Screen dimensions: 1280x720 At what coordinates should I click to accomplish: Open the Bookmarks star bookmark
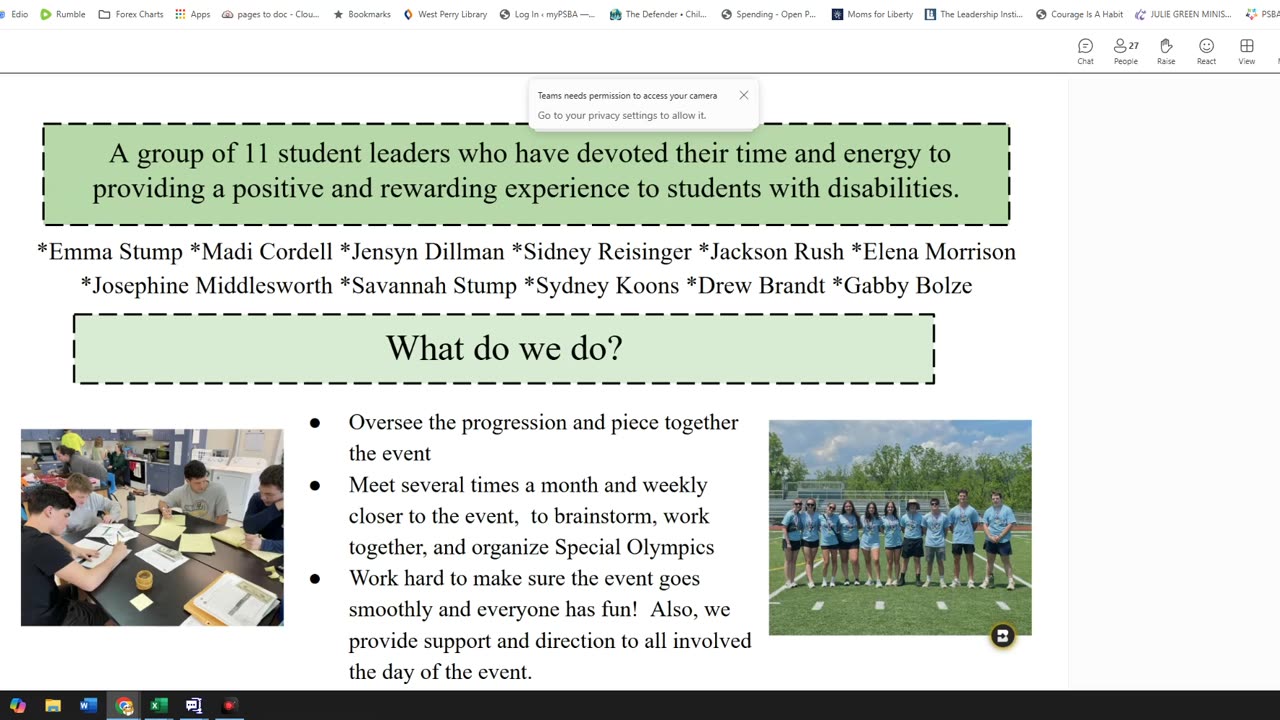[x=362, y=14]
